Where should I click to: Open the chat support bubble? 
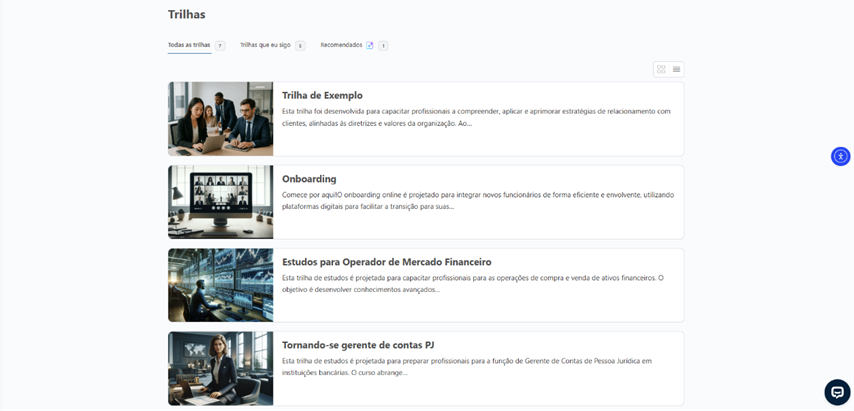coord(837,392)
